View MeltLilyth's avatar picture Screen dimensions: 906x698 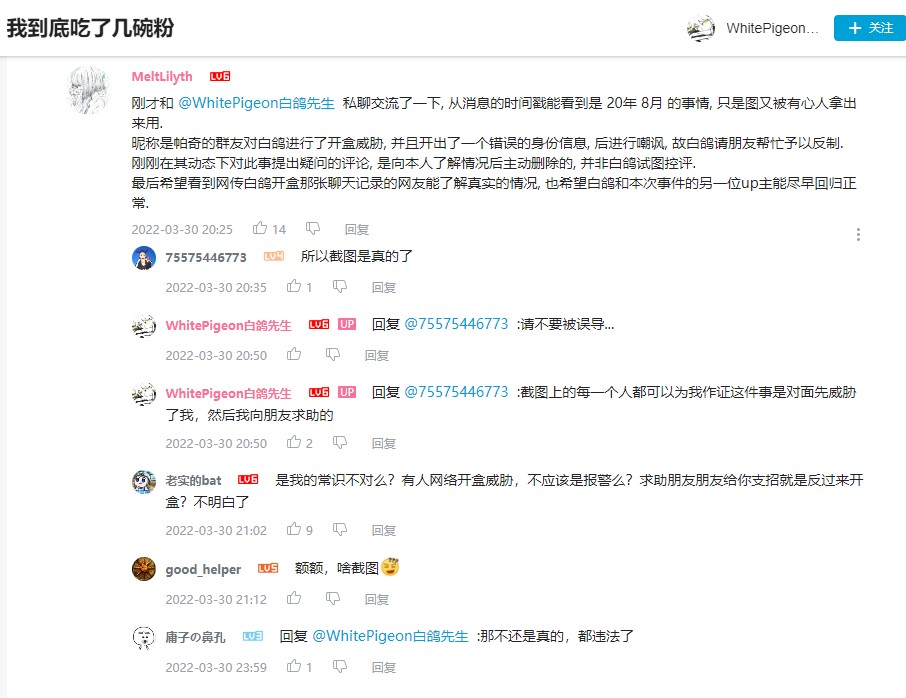click(x=89, y=90)
